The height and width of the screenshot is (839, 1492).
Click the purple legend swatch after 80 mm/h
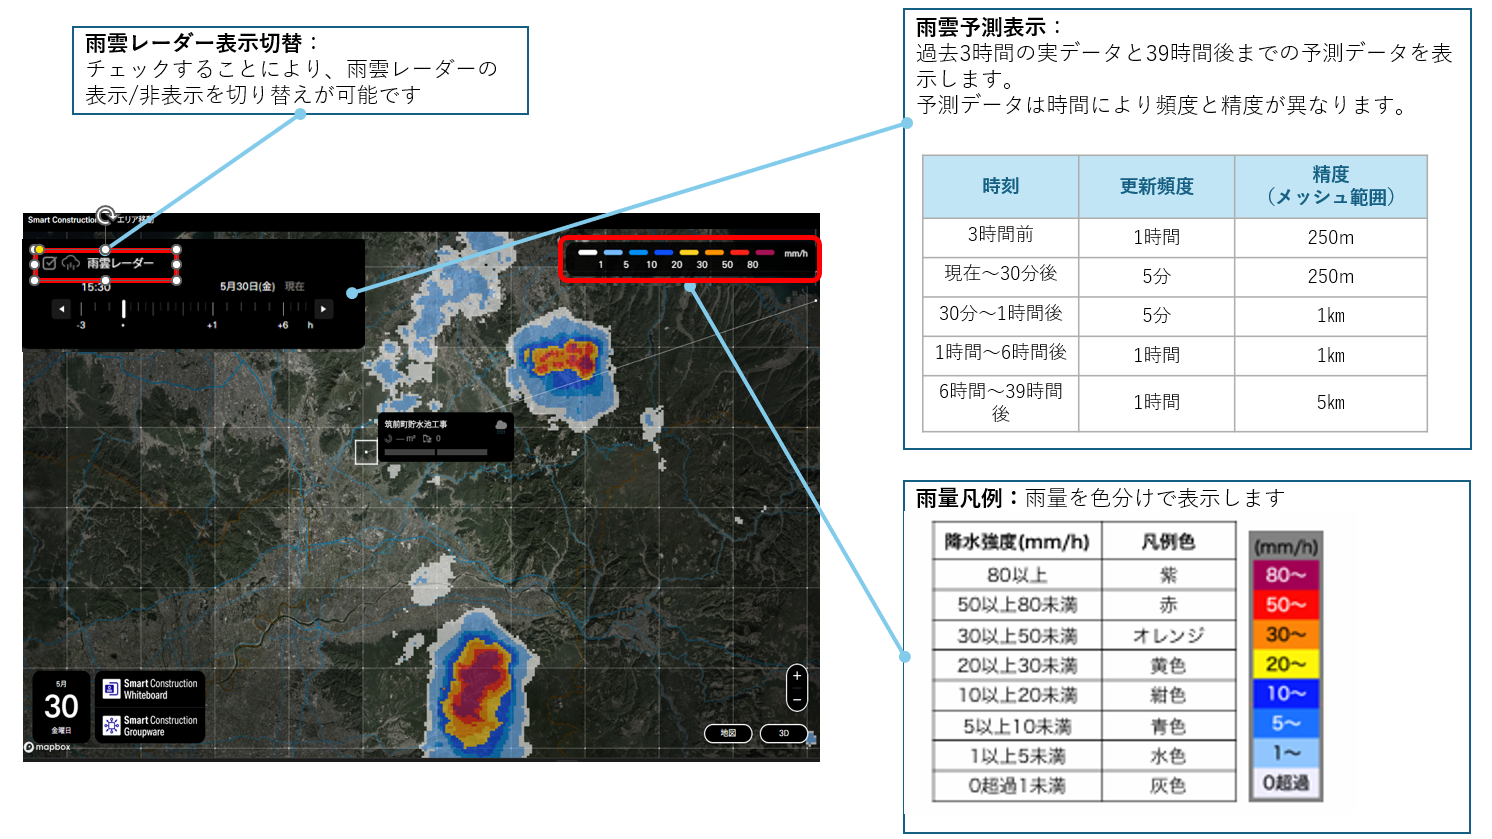click(765, 253)
